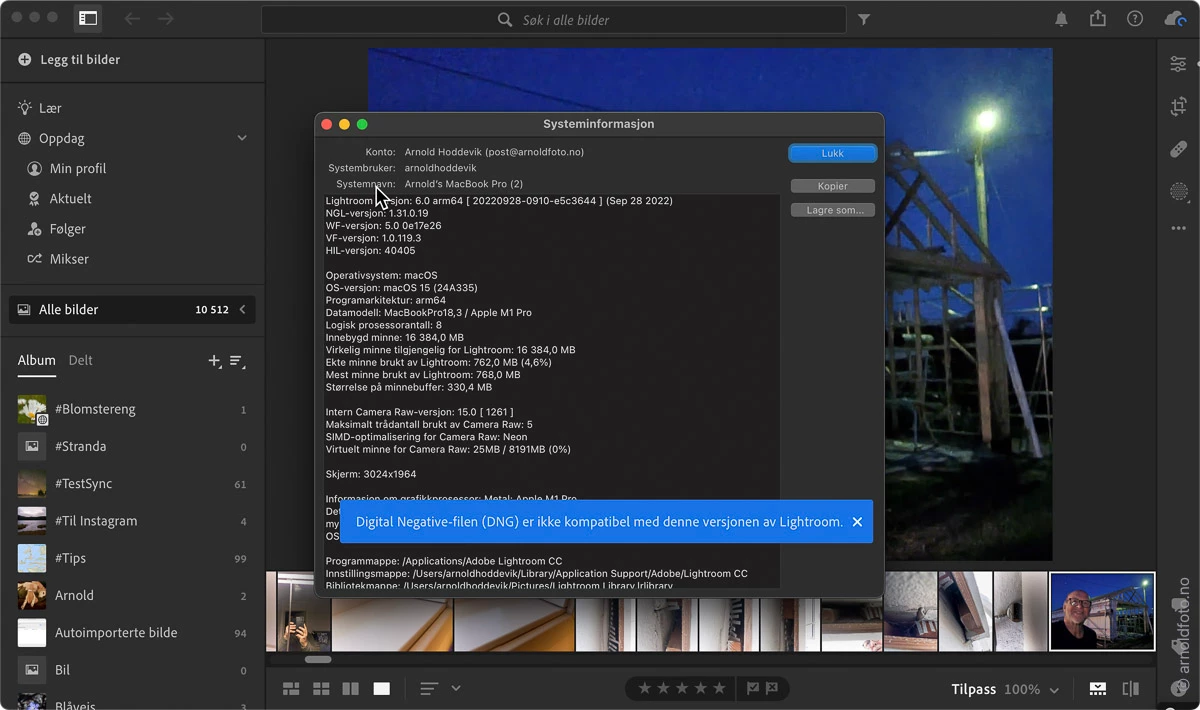The width and height of the screenshot is (1200, 710).
Task: Create new album with plus icon
Action: point(213,361)
